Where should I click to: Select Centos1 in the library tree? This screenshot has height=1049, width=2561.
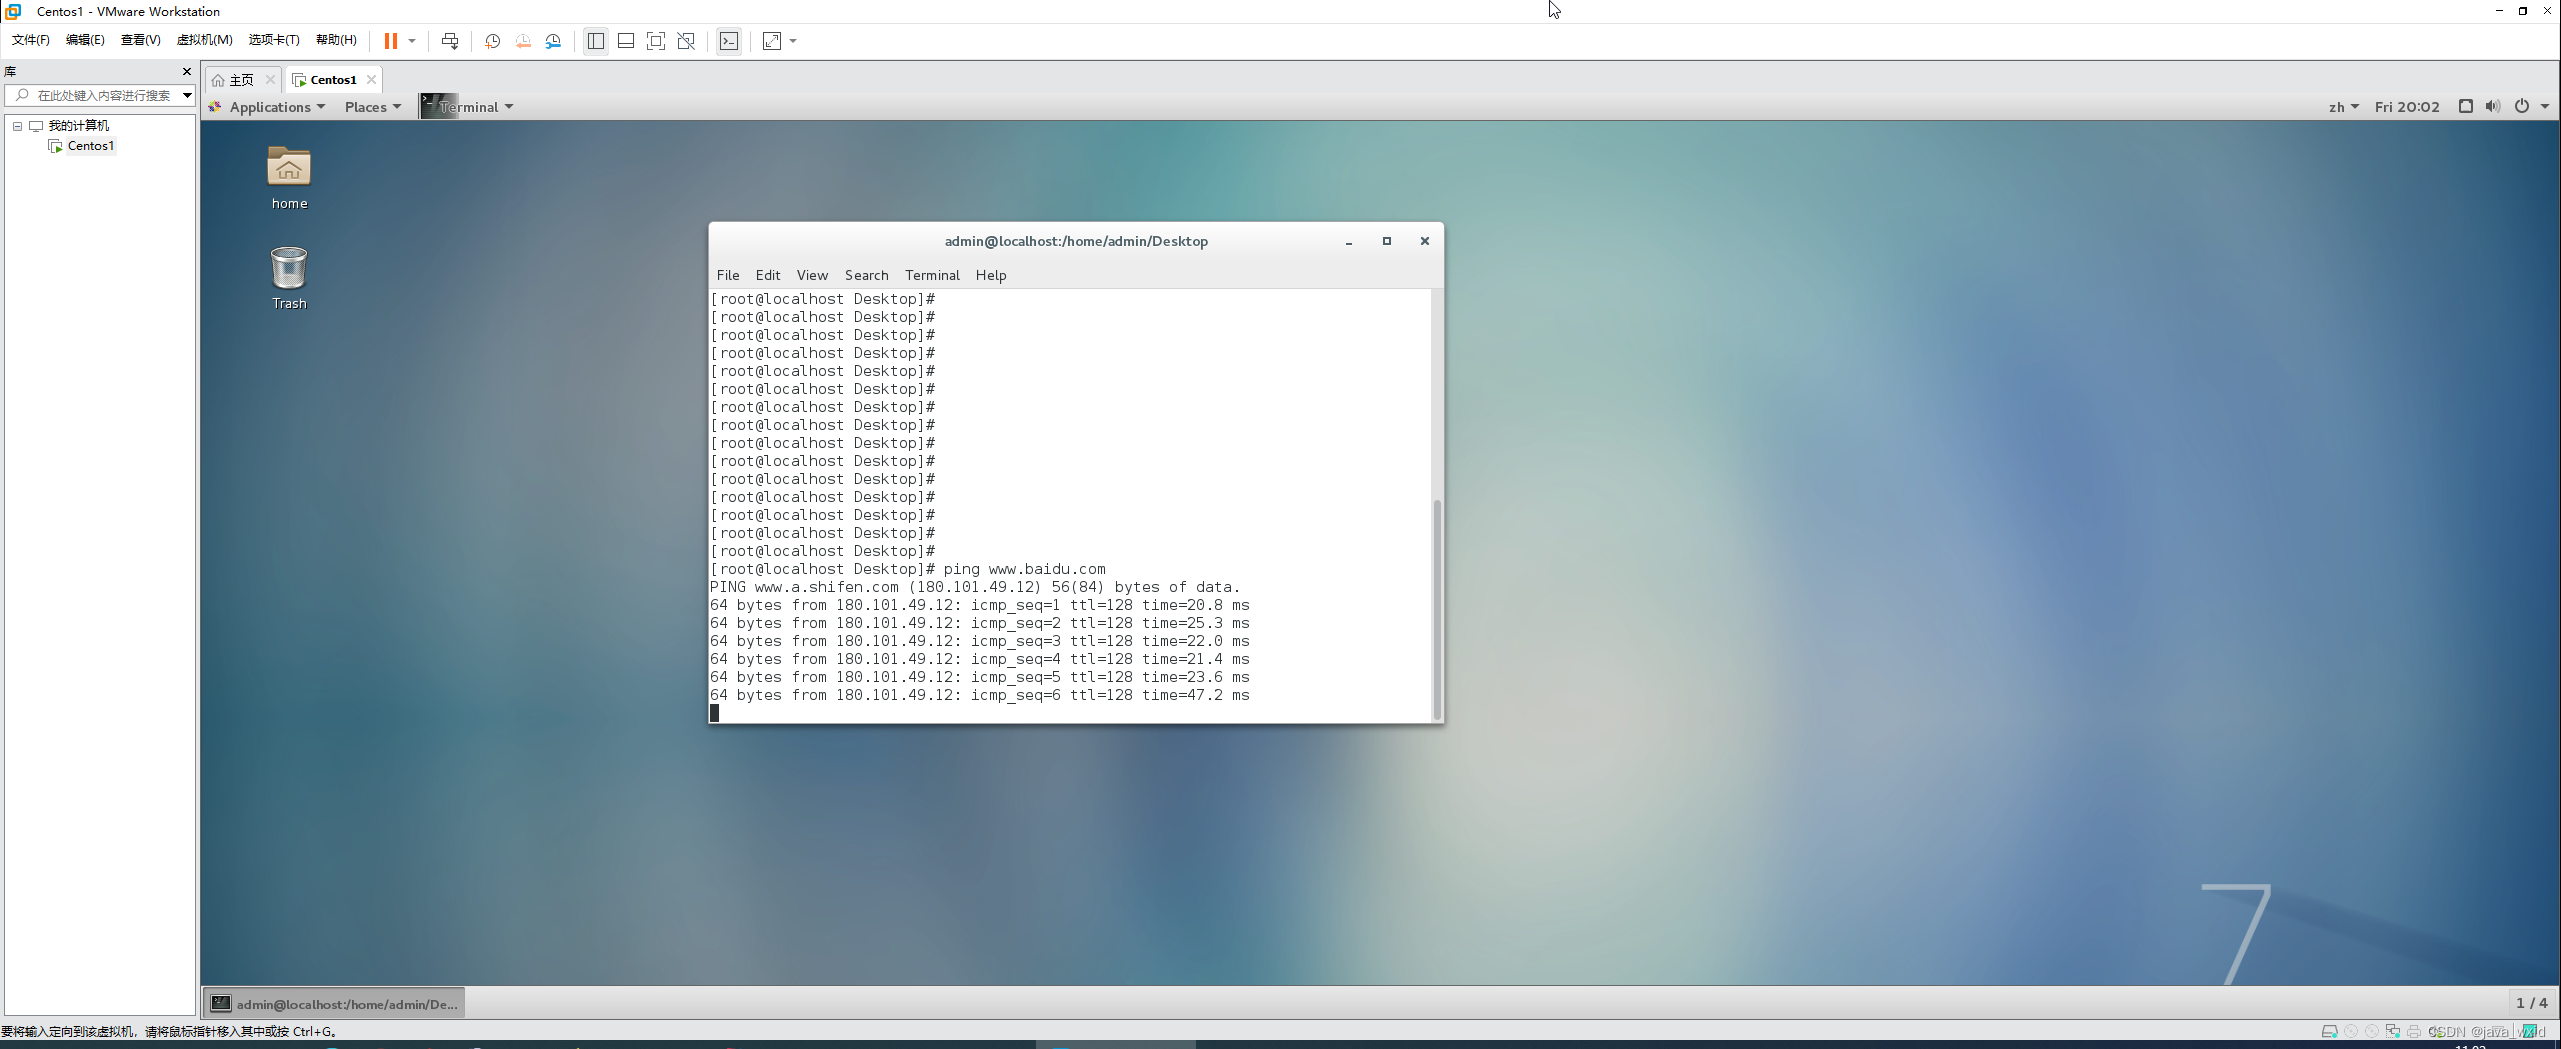90,146
